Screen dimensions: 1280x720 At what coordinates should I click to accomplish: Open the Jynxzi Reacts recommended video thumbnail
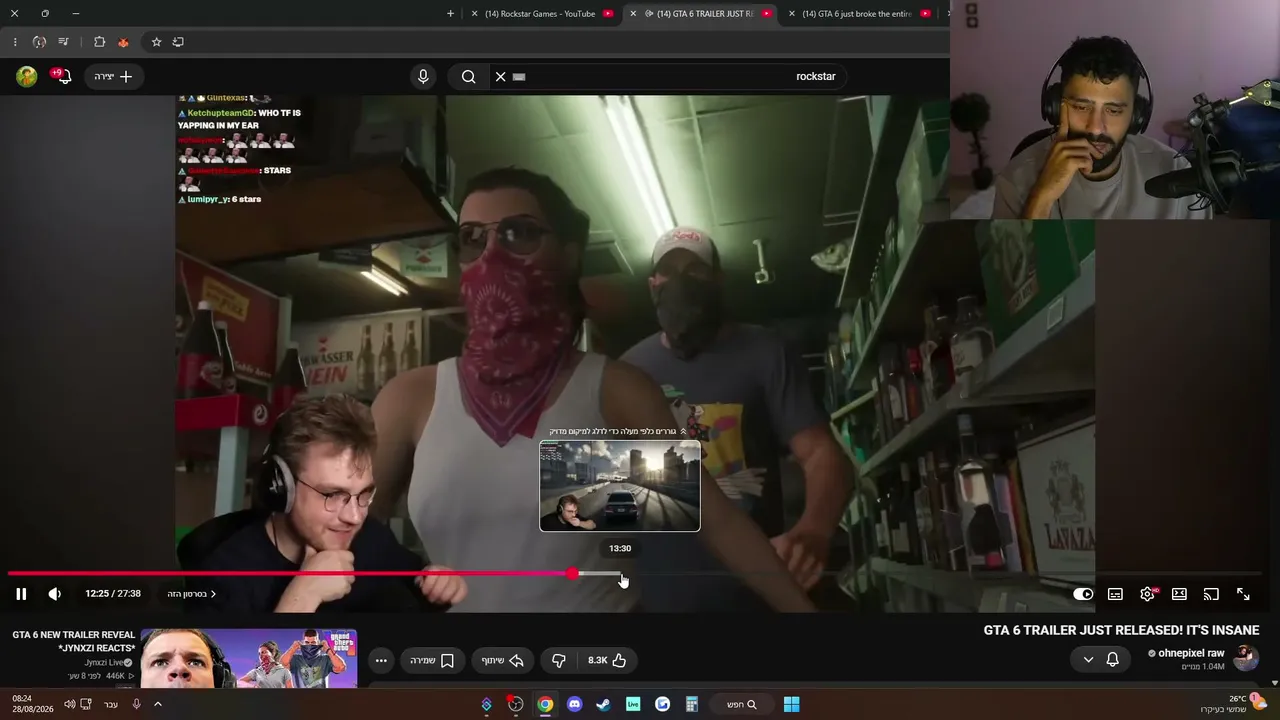[249, 658]
